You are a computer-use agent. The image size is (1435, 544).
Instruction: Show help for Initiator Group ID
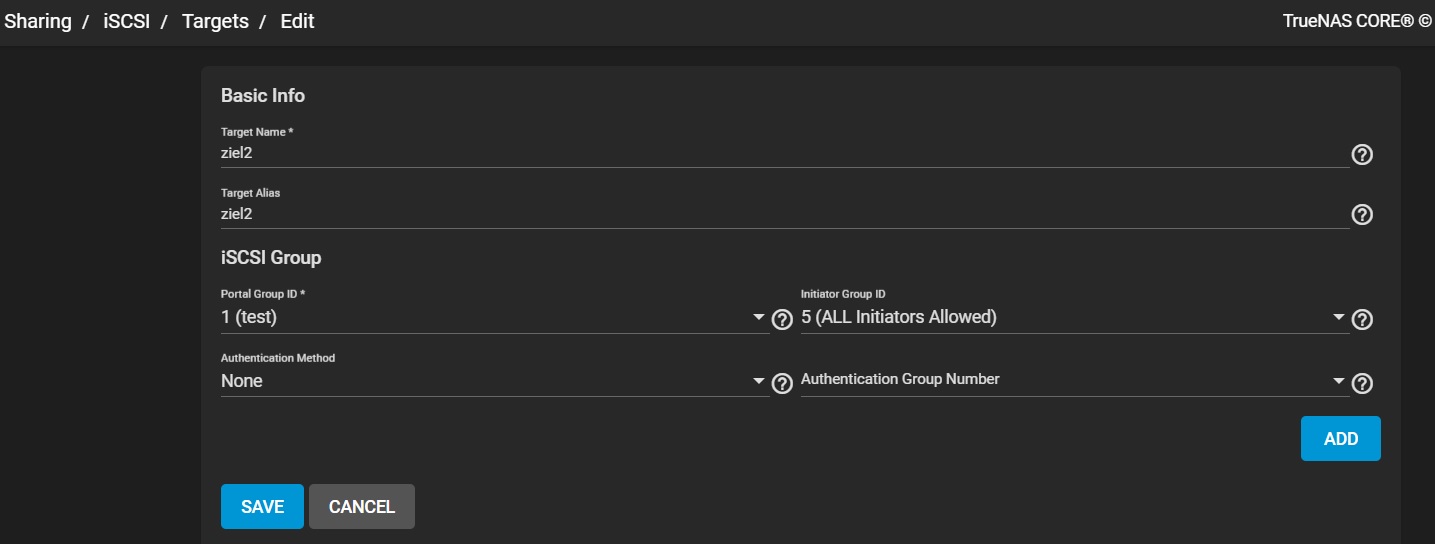pyautogui.click(x=1361, y=320)
